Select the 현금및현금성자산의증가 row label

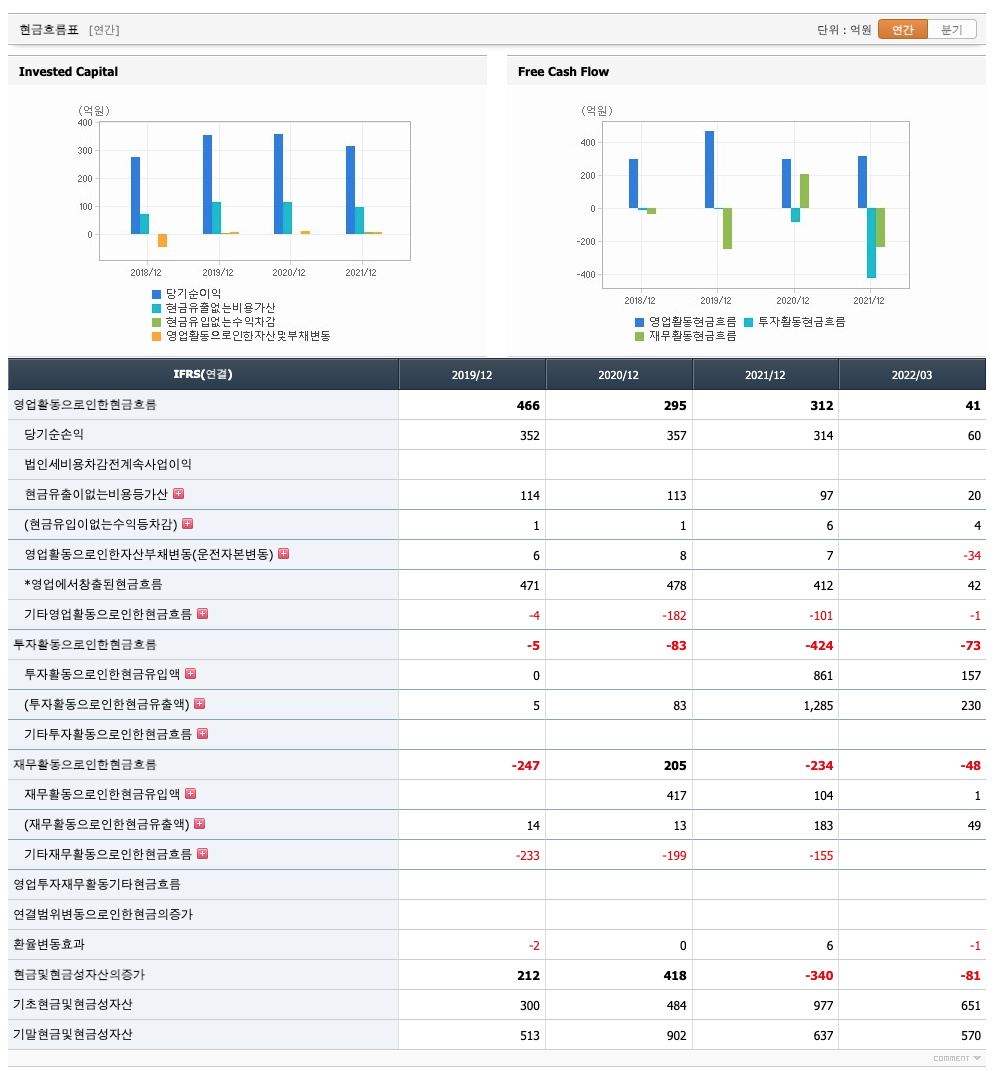click(79, 974)
